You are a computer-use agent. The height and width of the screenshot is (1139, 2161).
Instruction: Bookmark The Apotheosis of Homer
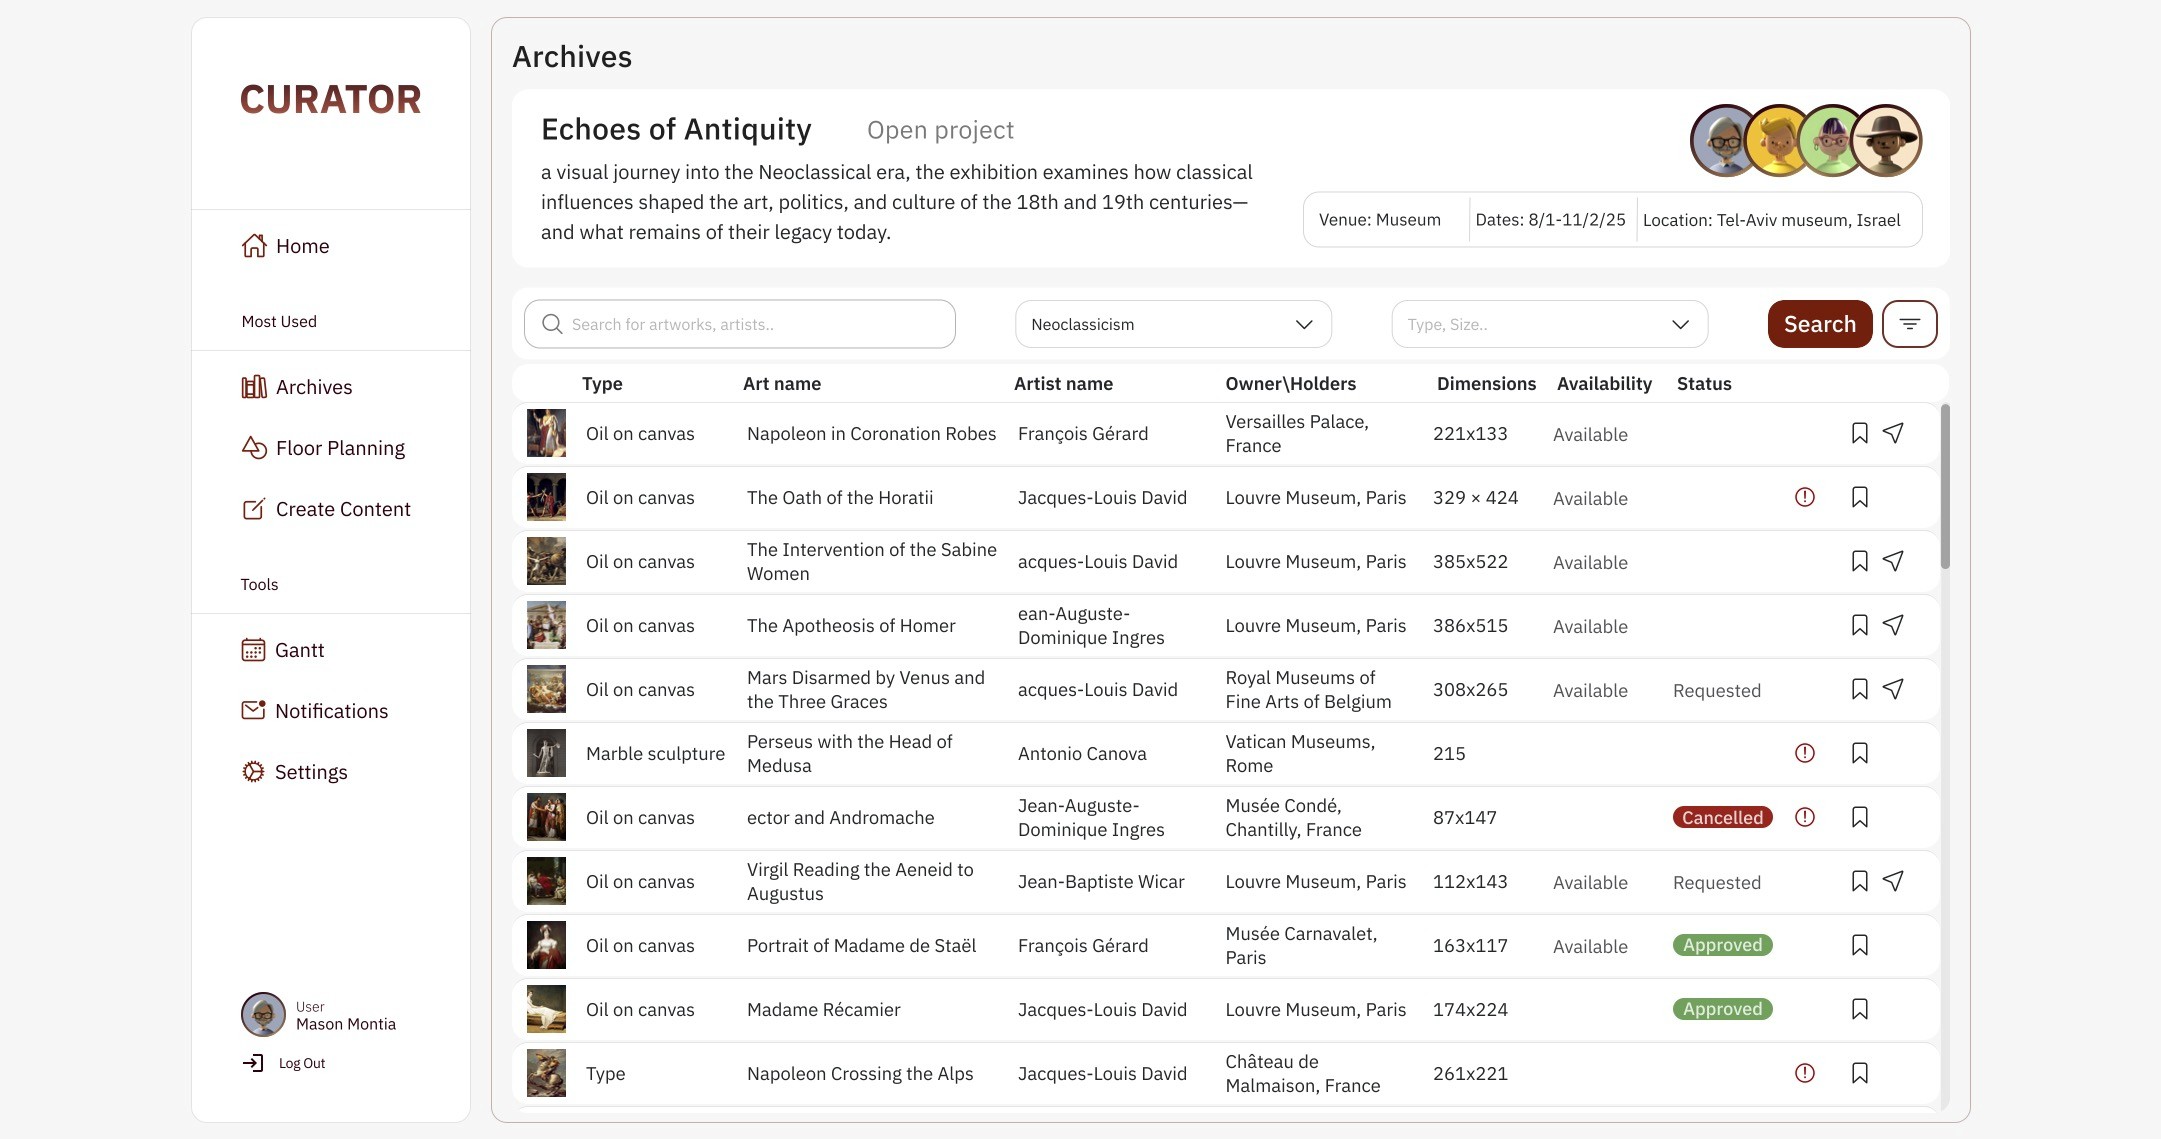coord(1859,625)
